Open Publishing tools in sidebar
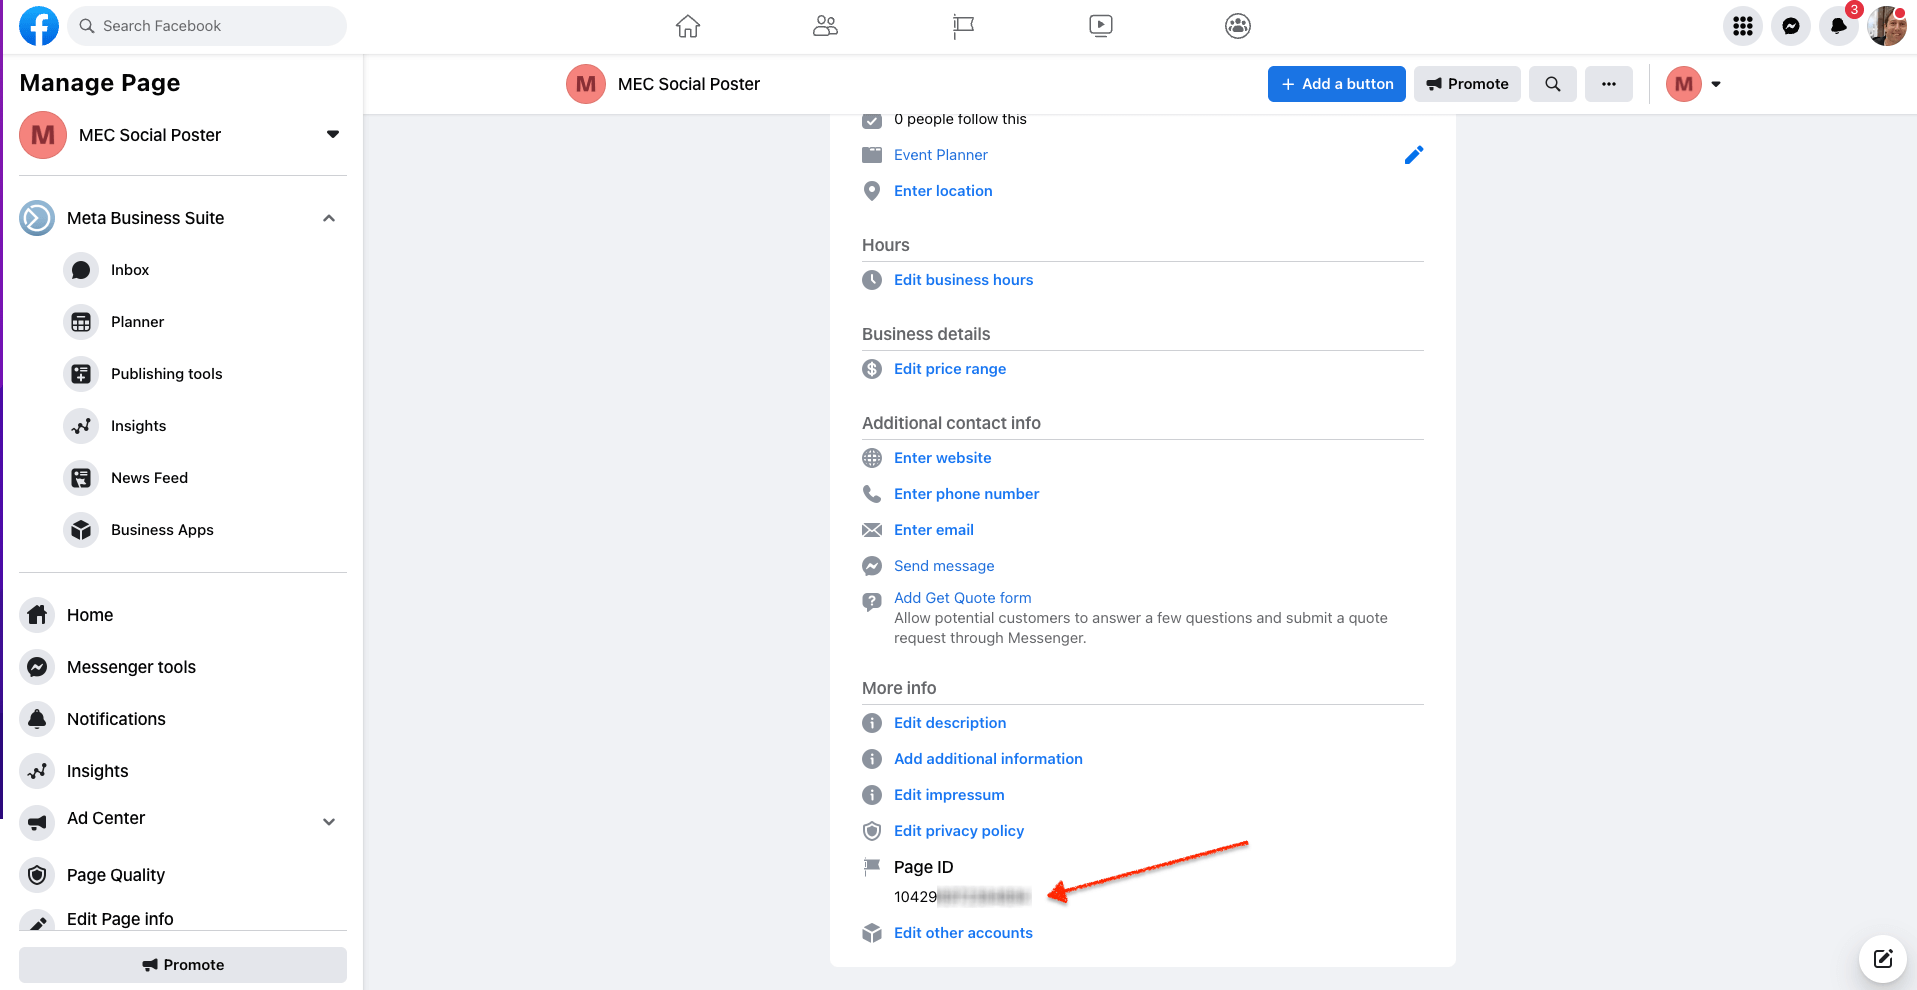1917x990 pixels. (x=166, y=374)
